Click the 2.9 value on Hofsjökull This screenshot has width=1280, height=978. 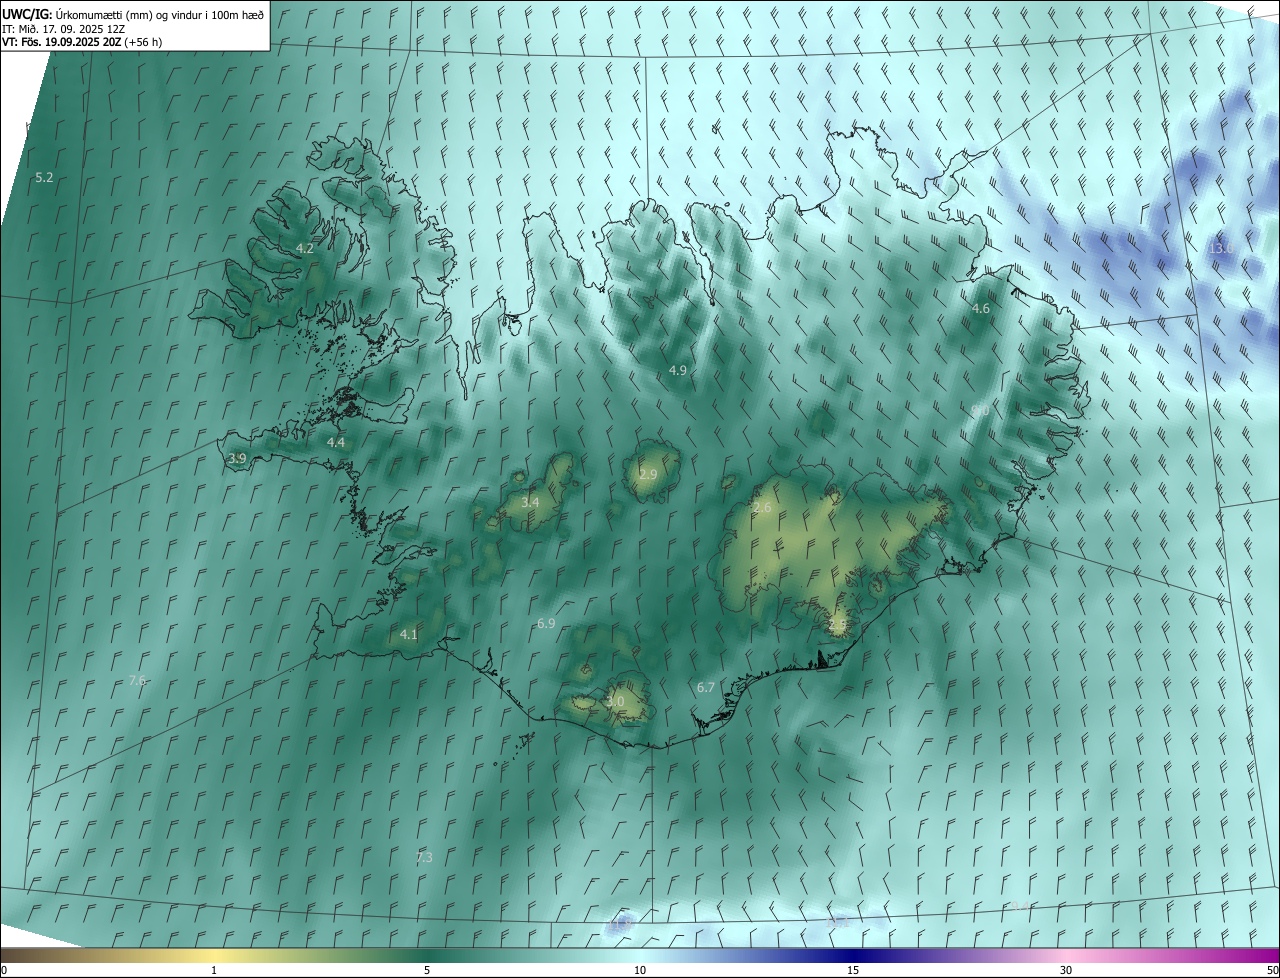[648, 474]
